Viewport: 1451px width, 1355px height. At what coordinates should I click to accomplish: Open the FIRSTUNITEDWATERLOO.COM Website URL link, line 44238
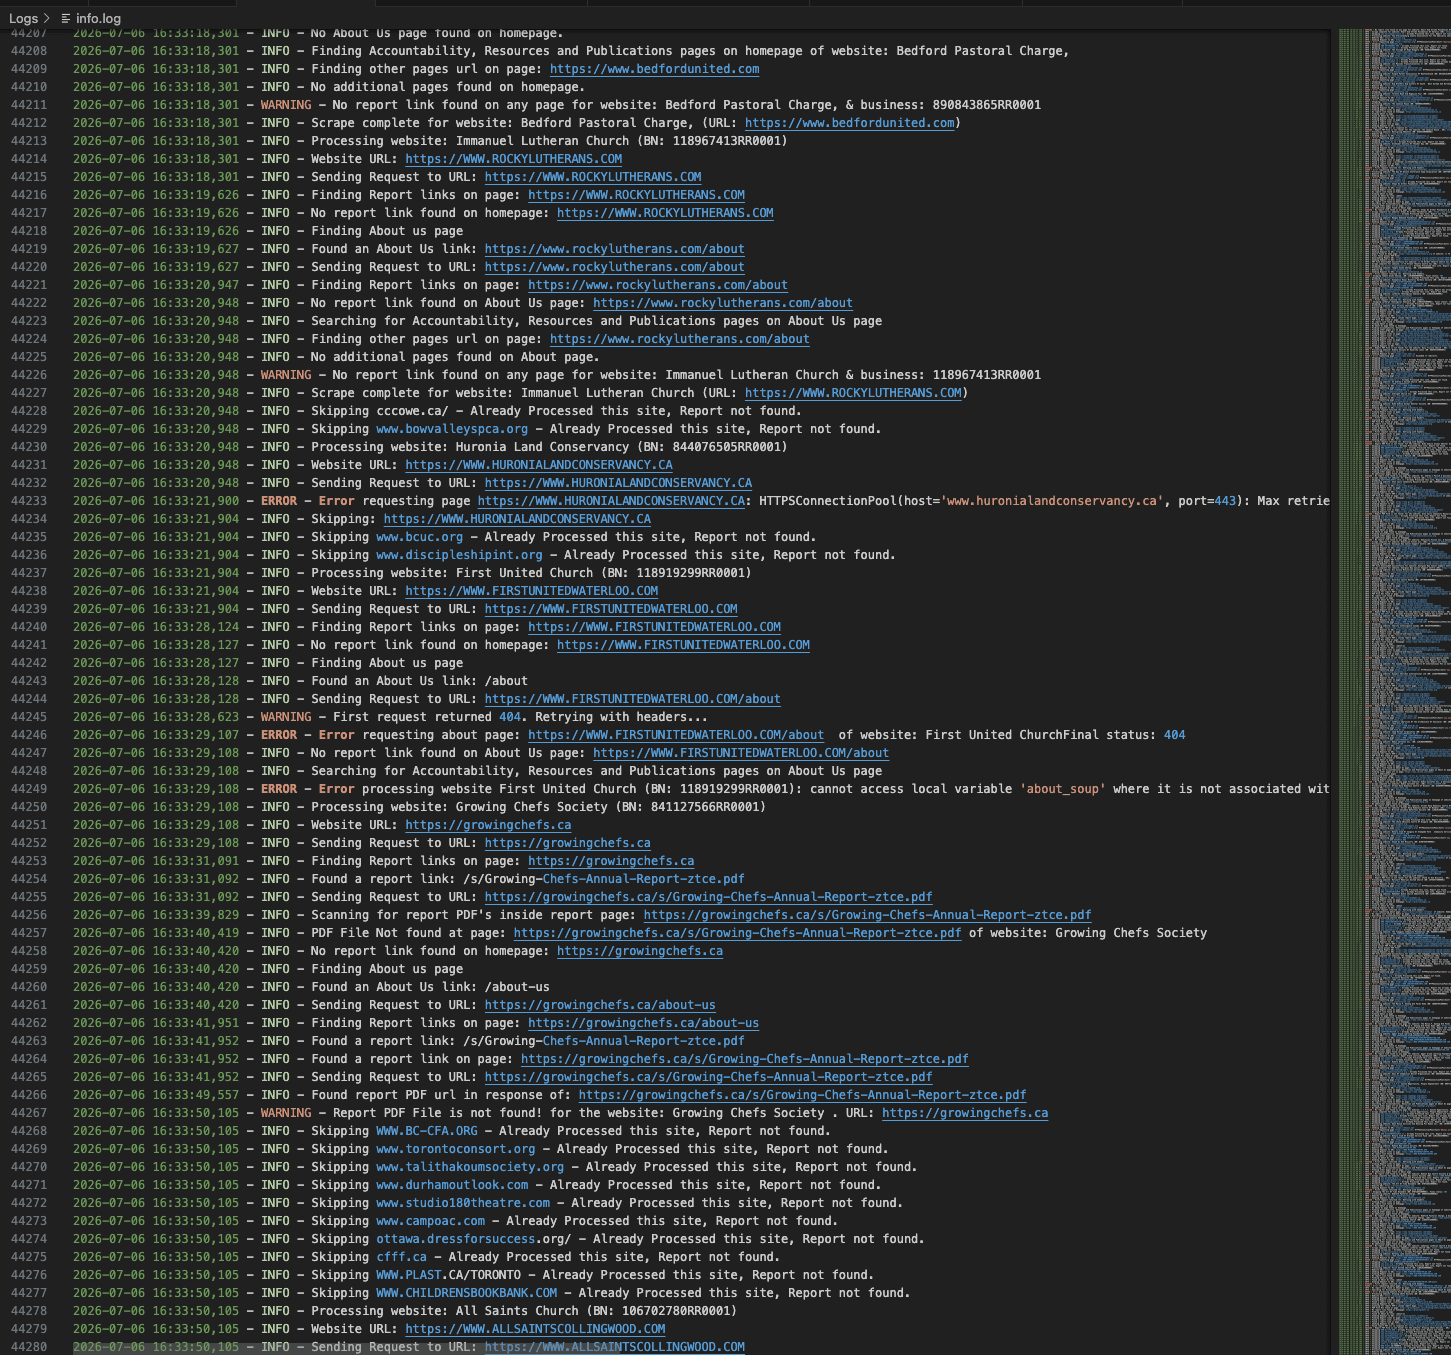click(x=532, y=591)
